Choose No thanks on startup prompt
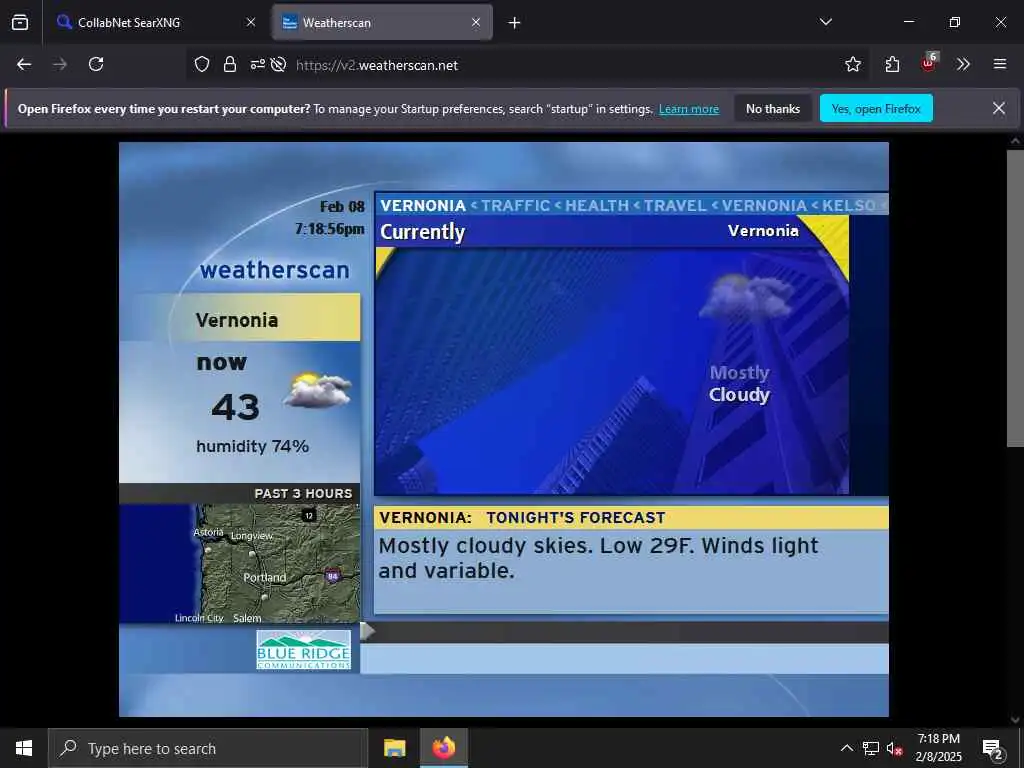This screenshot has width=1024, height=768. click(773, 108)
